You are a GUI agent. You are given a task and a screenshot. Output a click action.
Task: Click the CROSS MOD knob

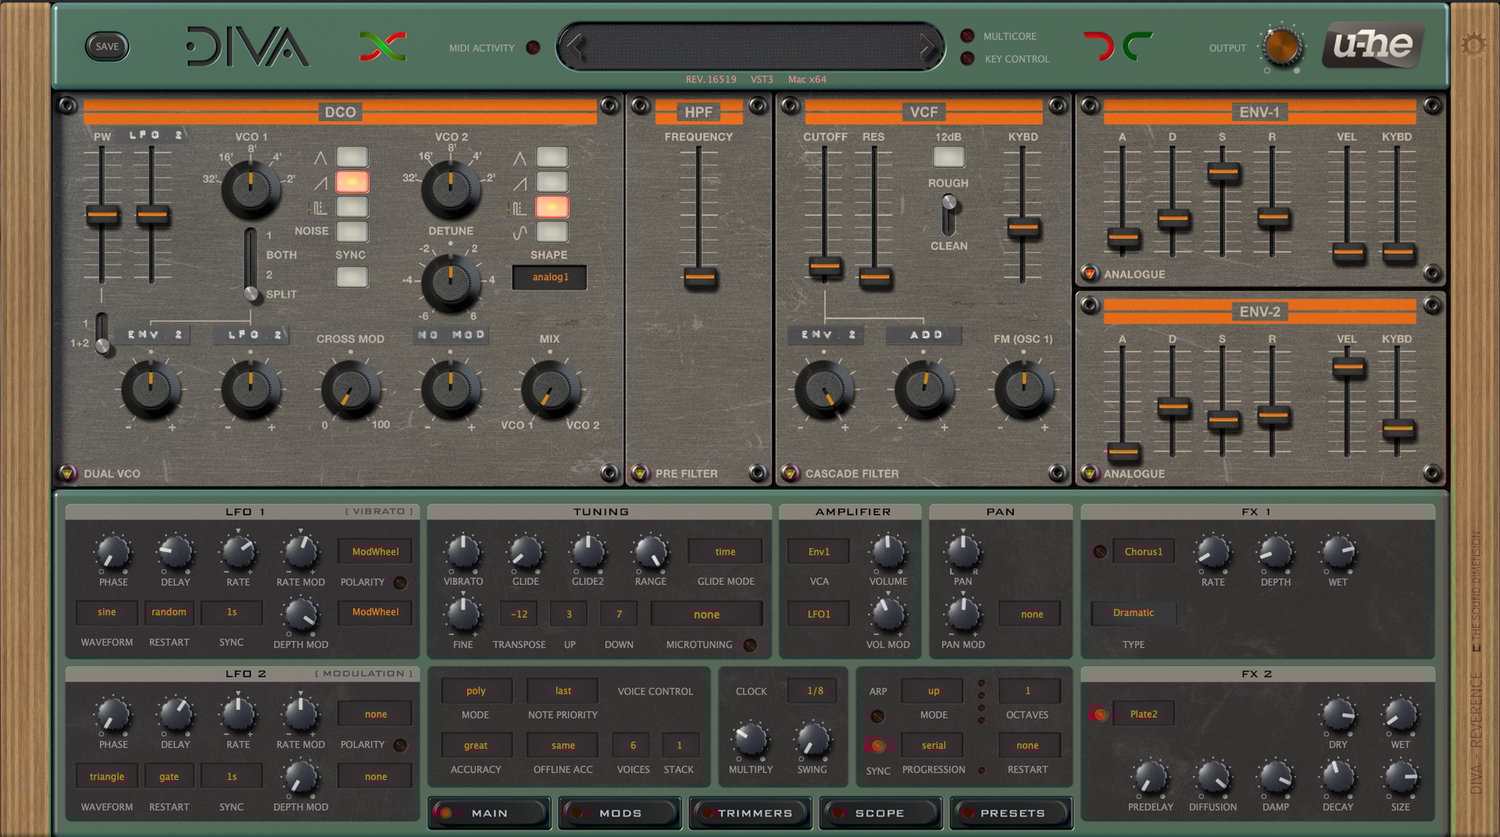pos(351,389)
